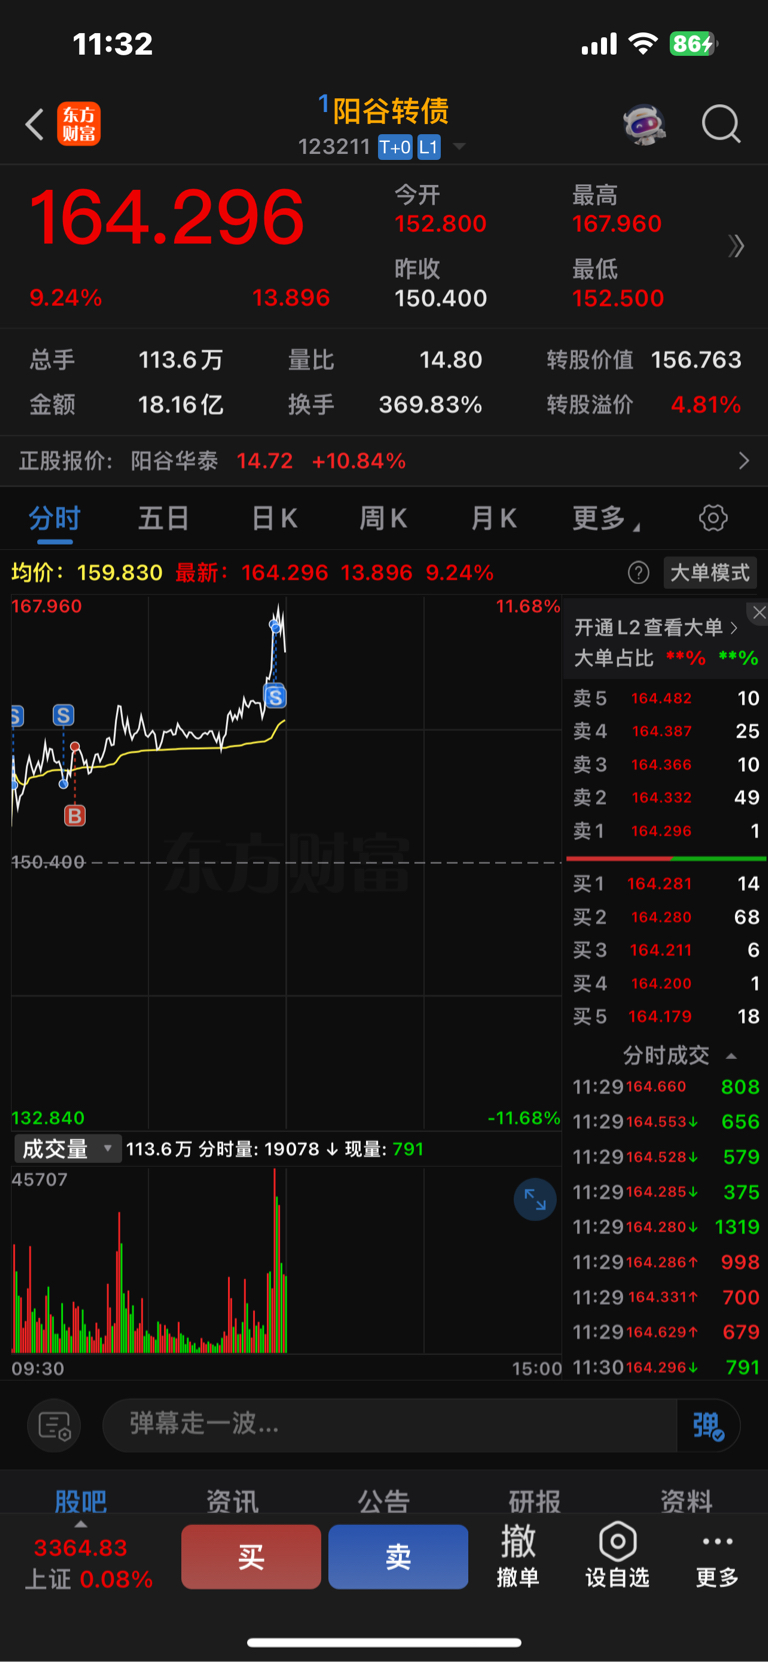This screenshot has width=768, height=1662.
Task: Expand 更多 chart period dropdown
Action: tap(606, 518)
